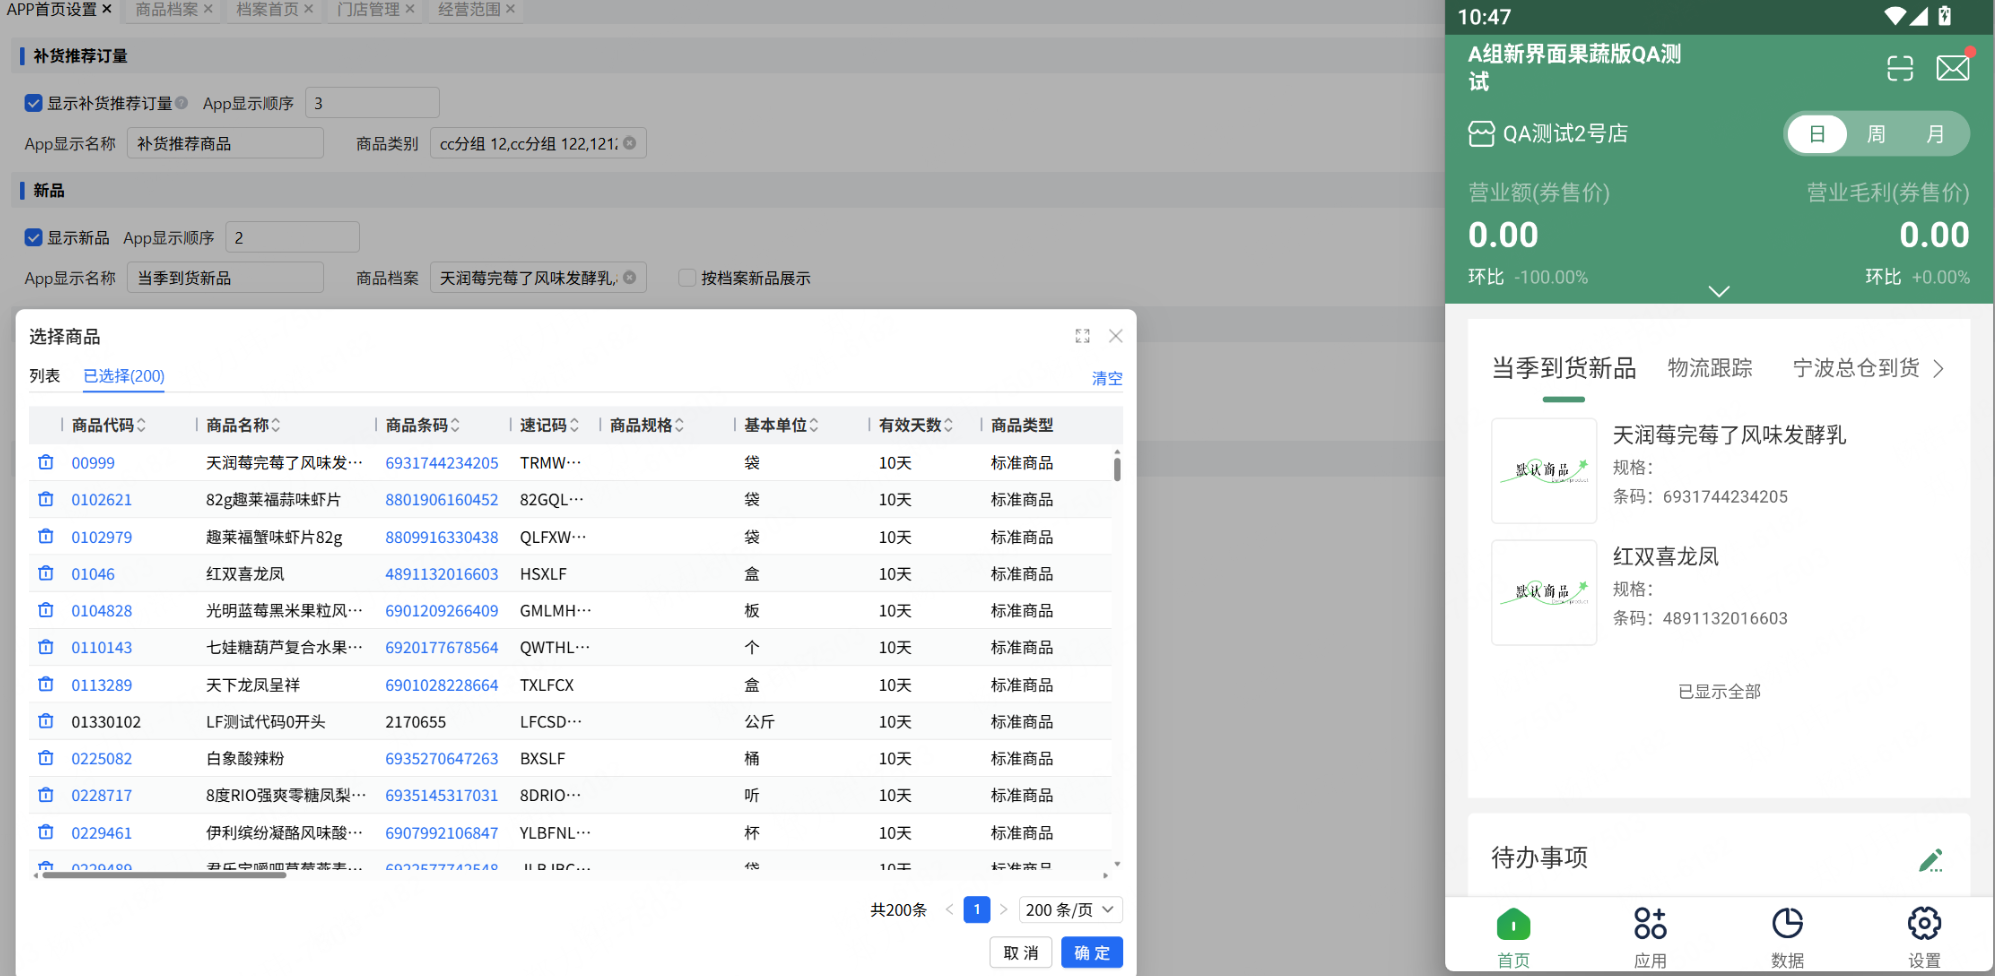Toggle the 显示补货推荐订量 checkbox

(x=34, y=103)
